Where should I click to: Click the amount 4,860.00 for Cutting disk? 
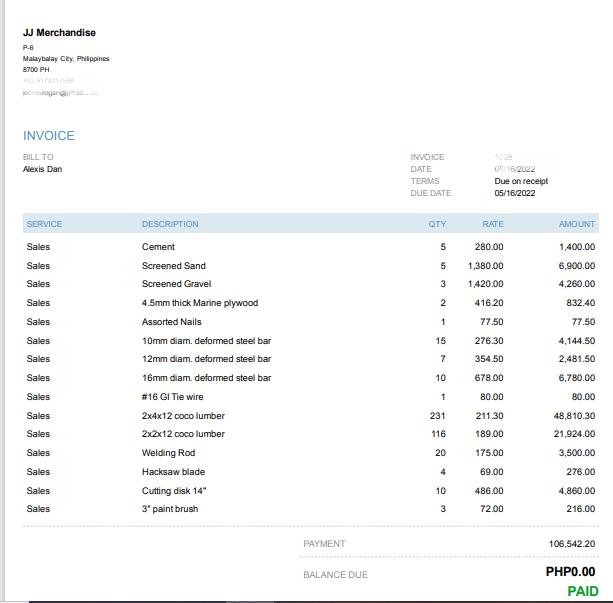pyautogui.click(x=577, y=491)
